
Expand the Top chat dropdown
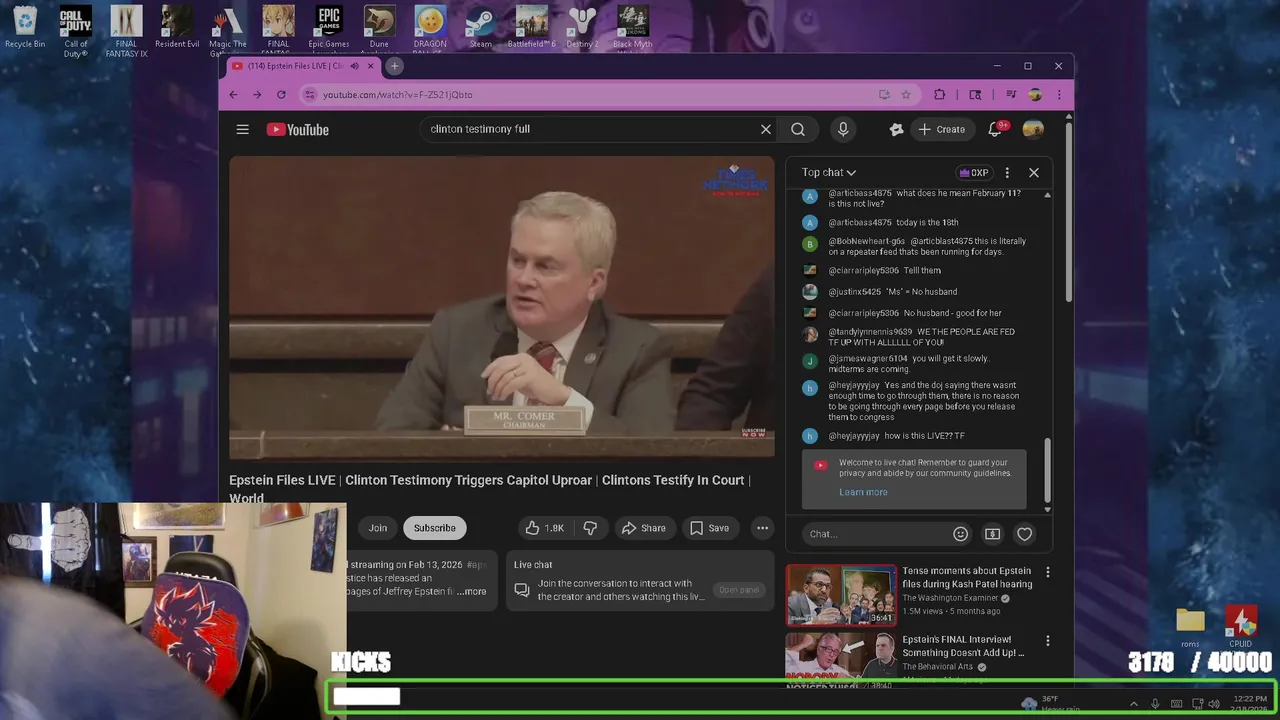tap(829, 172)
